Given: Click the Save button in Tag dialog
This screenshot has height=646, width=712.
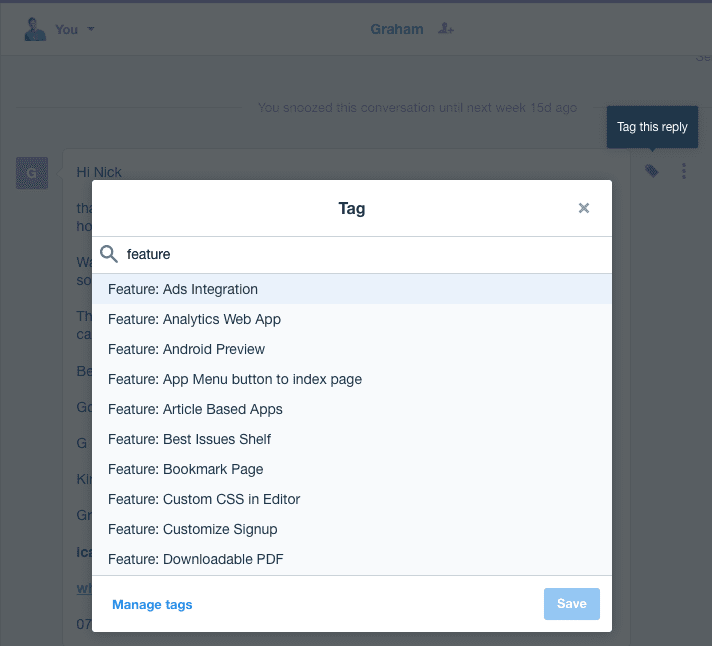Looking at the screenshot, I should [572, 604].
